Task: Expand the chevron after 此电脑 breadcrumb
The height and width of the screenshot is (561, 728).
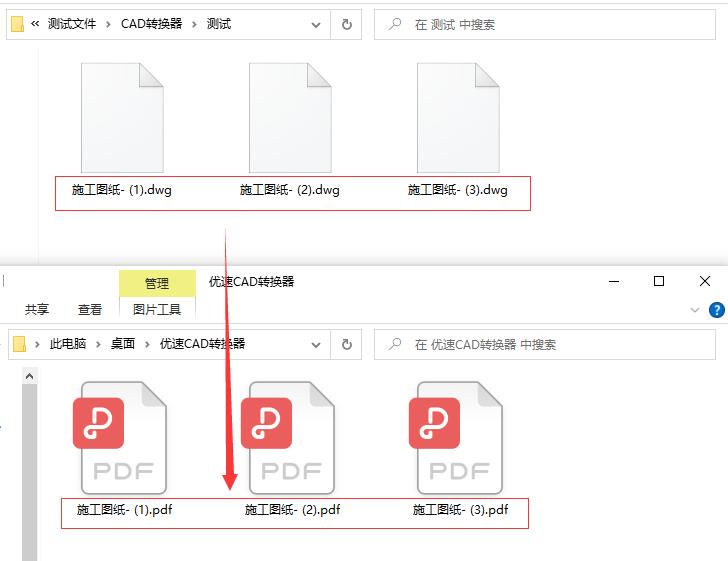Action: coord(98,344)
